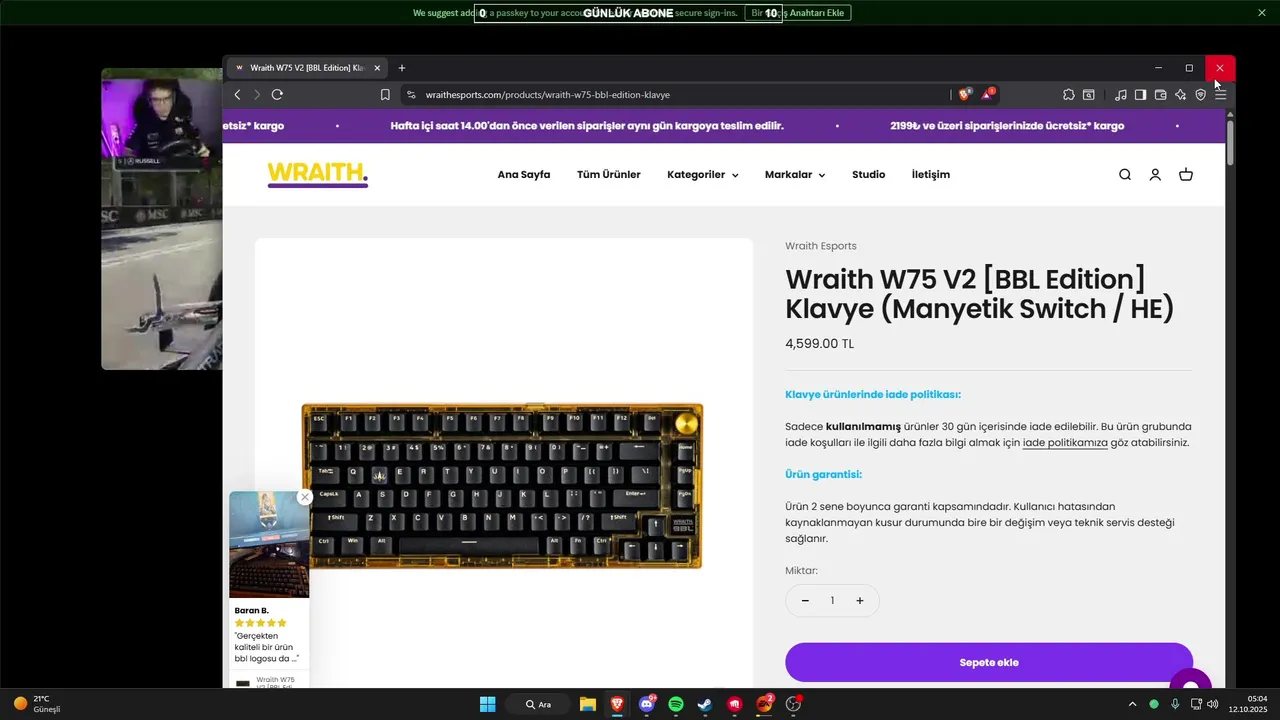
Task: Decrease quantity with the minus button
Action: [x=805, y=601]
